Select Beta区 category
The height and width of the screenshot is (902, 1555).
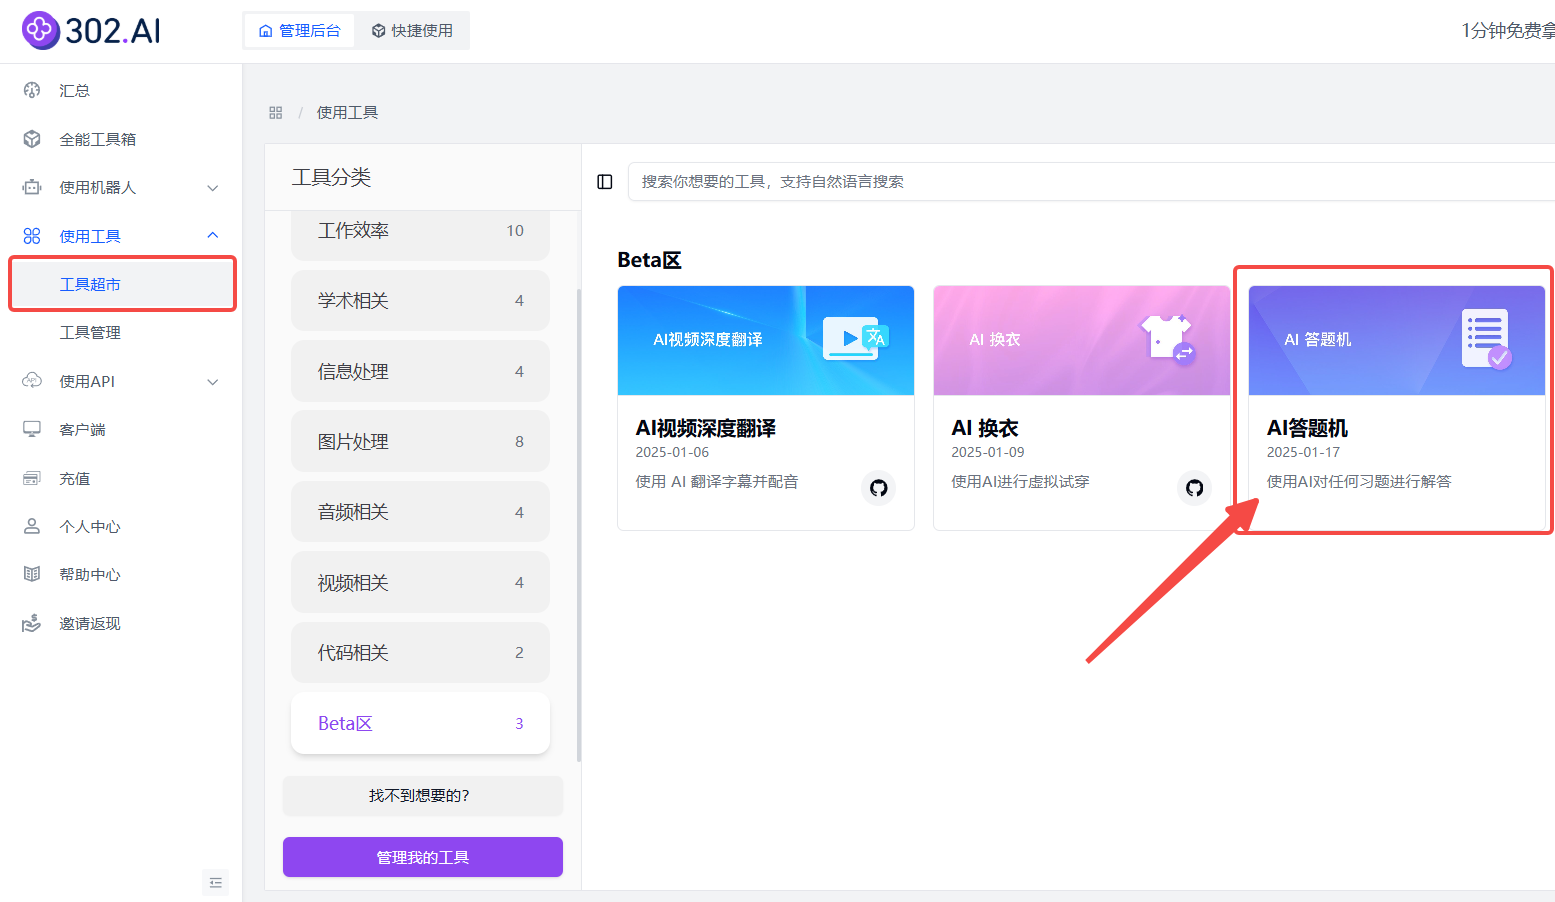[x=420, y=723]
